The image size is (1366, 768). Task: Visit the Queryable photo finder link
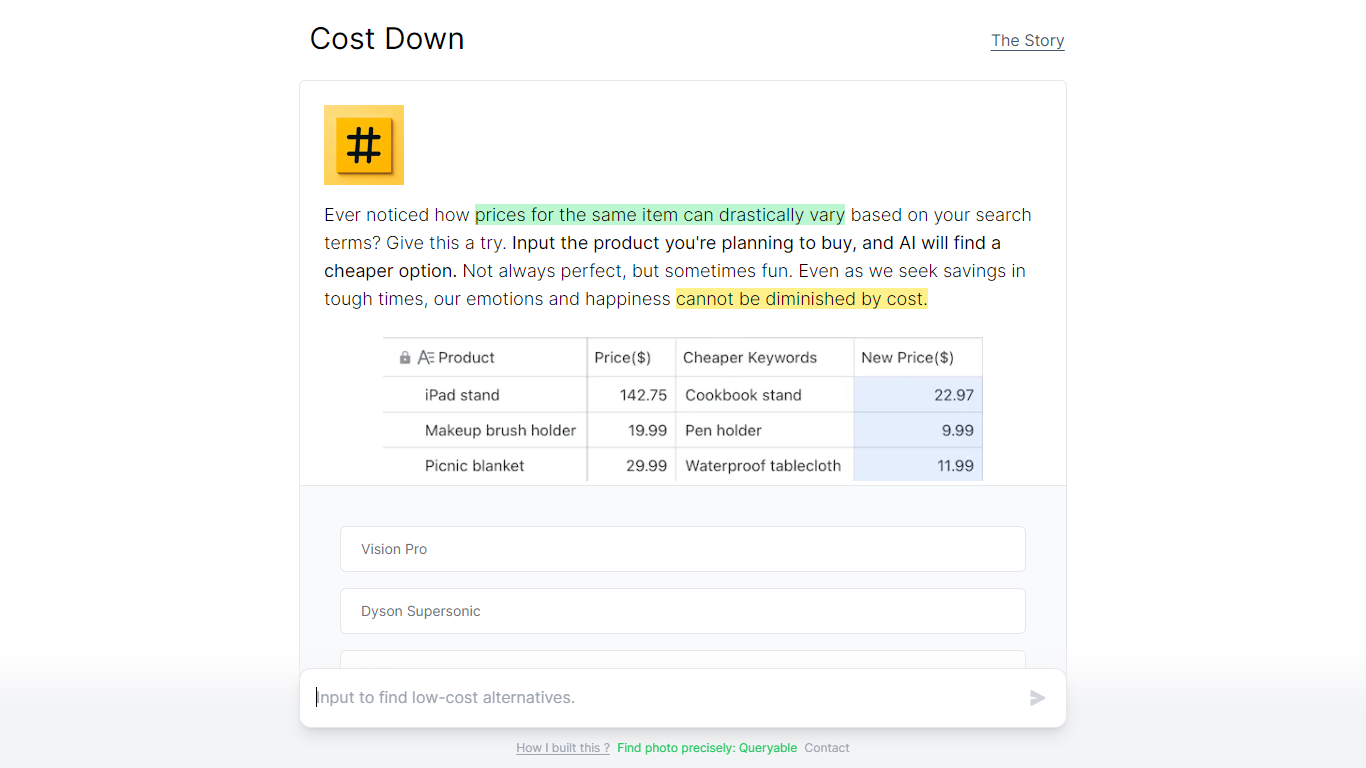pos(707,748)
